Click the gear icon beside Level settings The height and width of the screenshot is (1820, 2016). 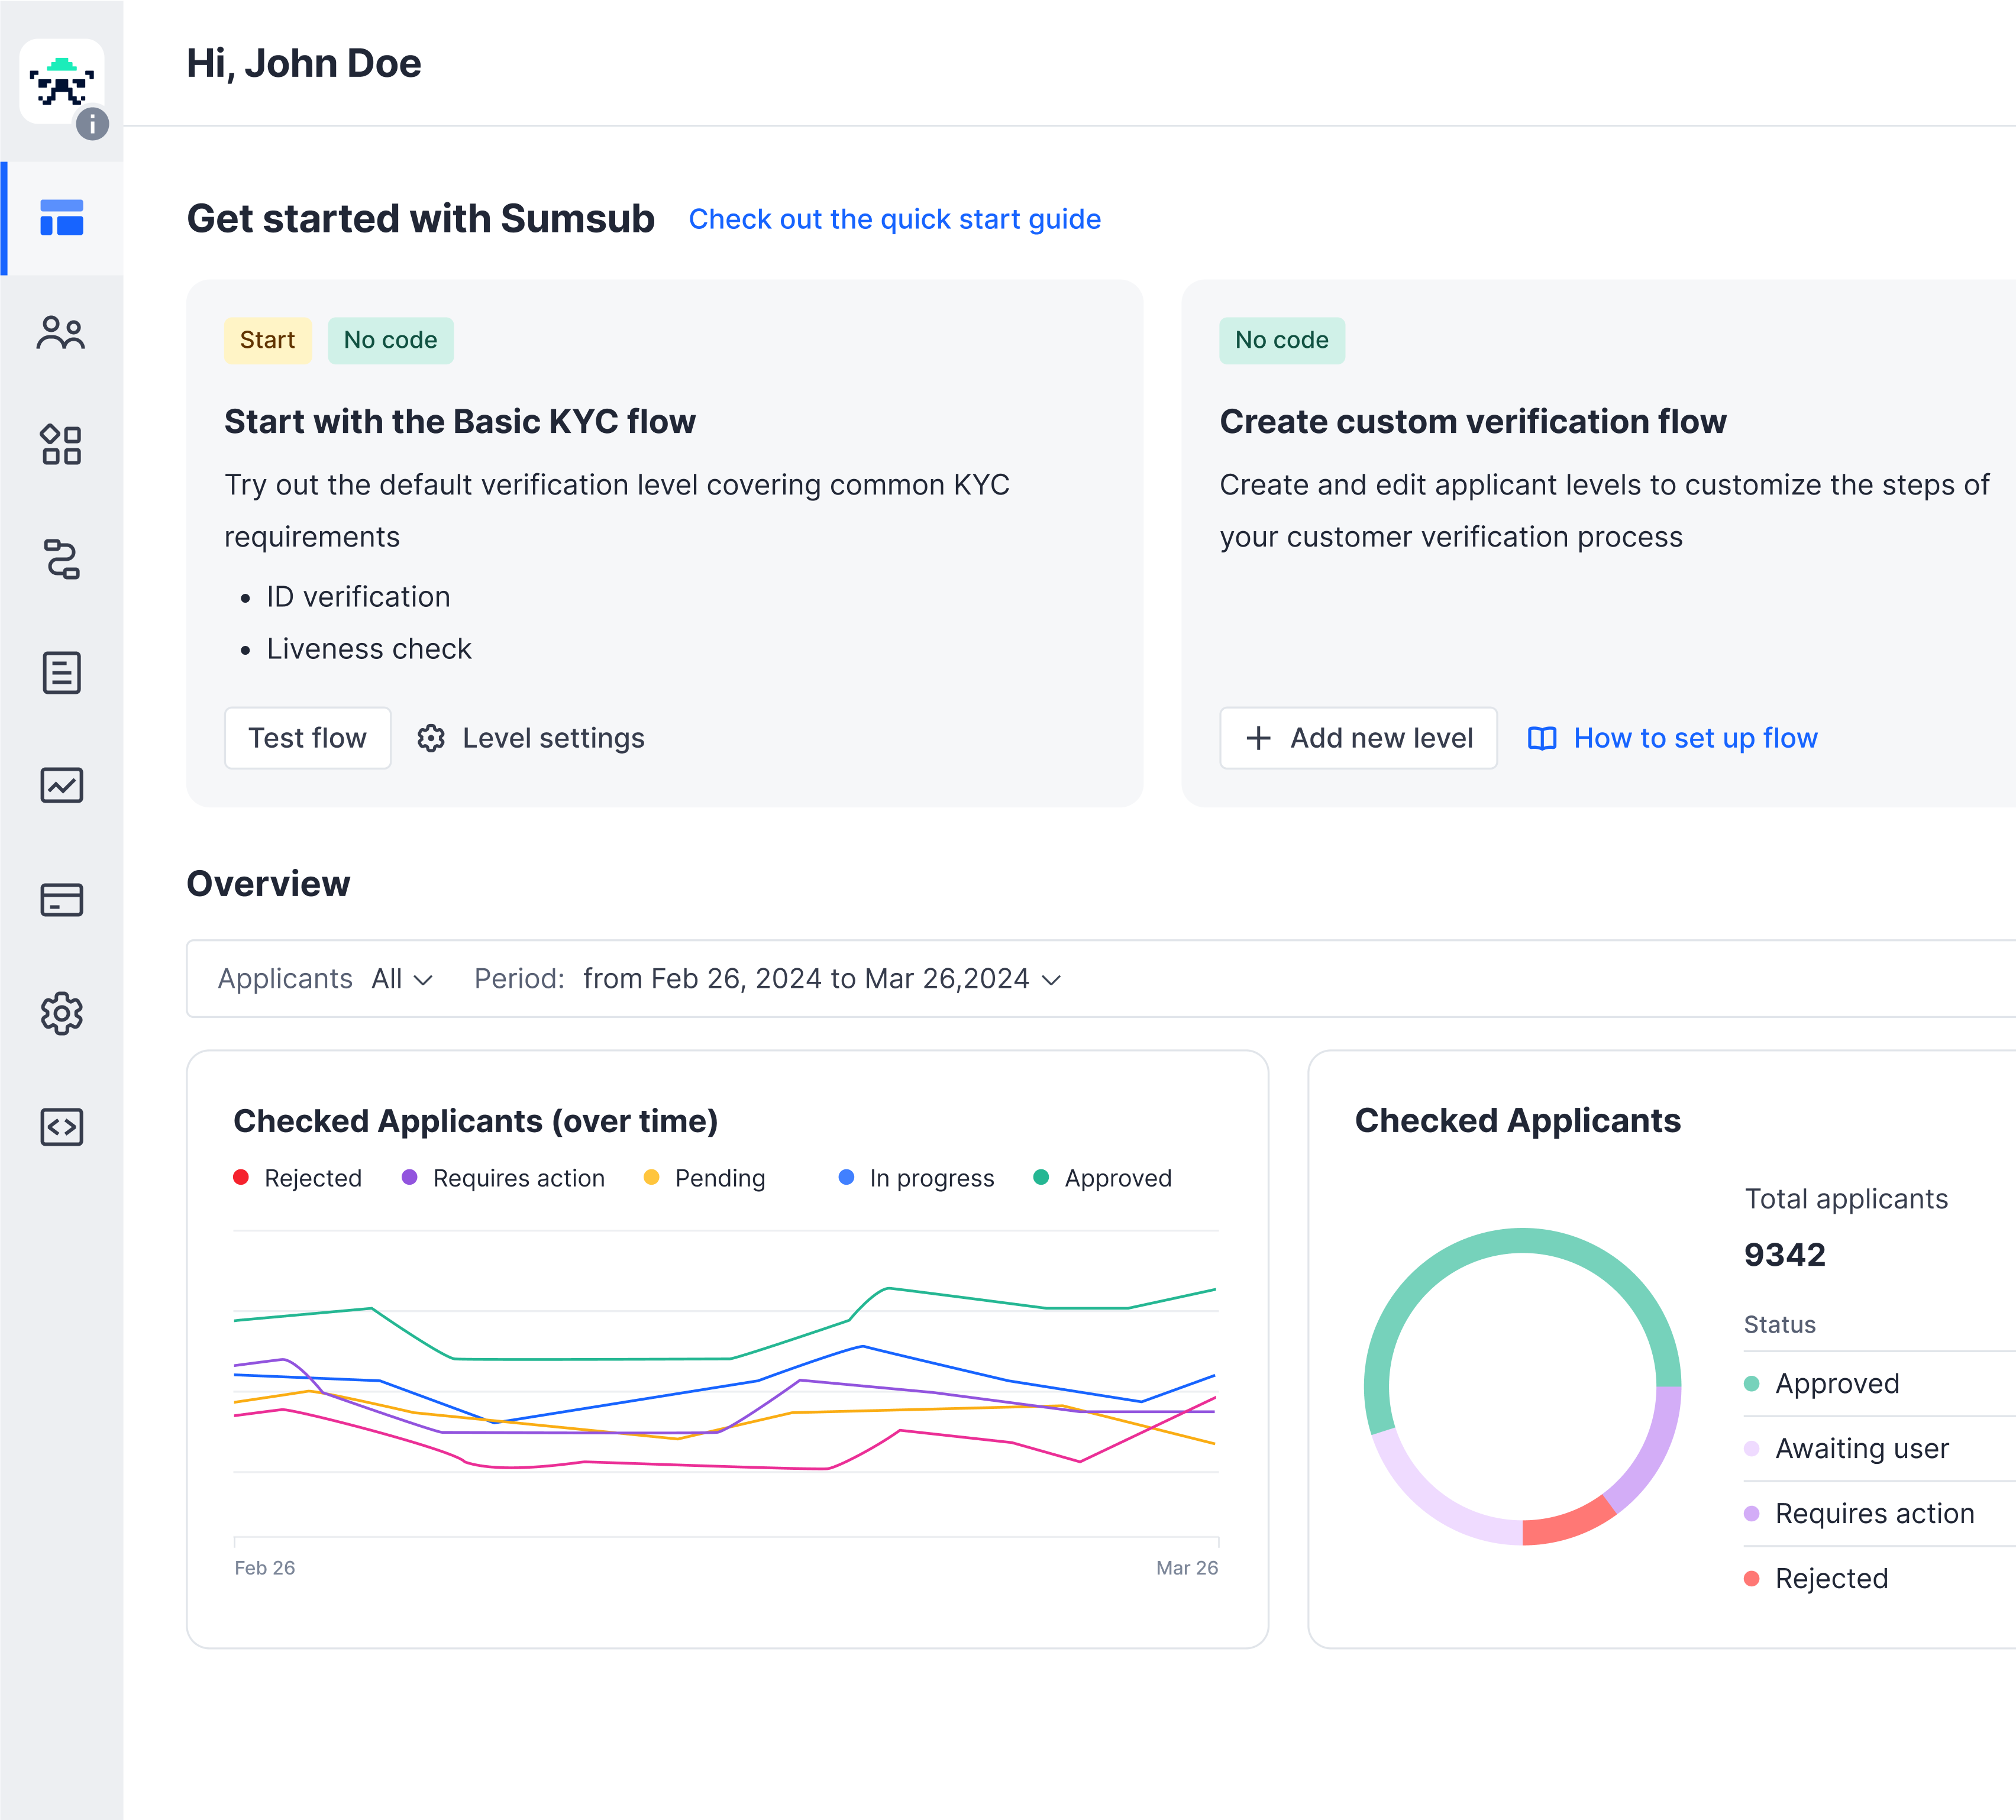[x=431, y=738]
